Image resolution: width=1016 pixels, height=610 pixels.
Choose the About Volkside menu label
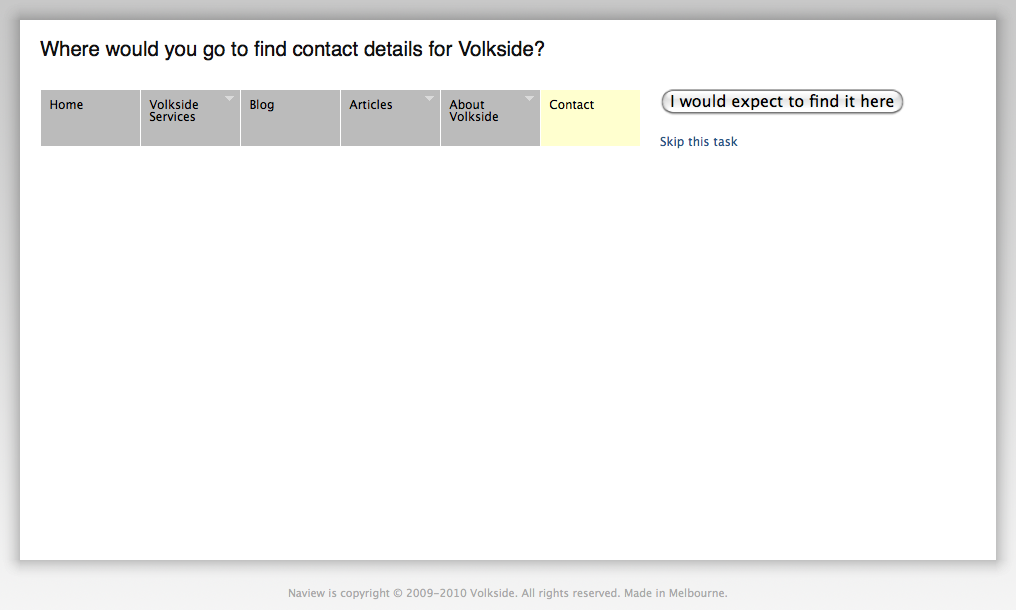[474, 111]
